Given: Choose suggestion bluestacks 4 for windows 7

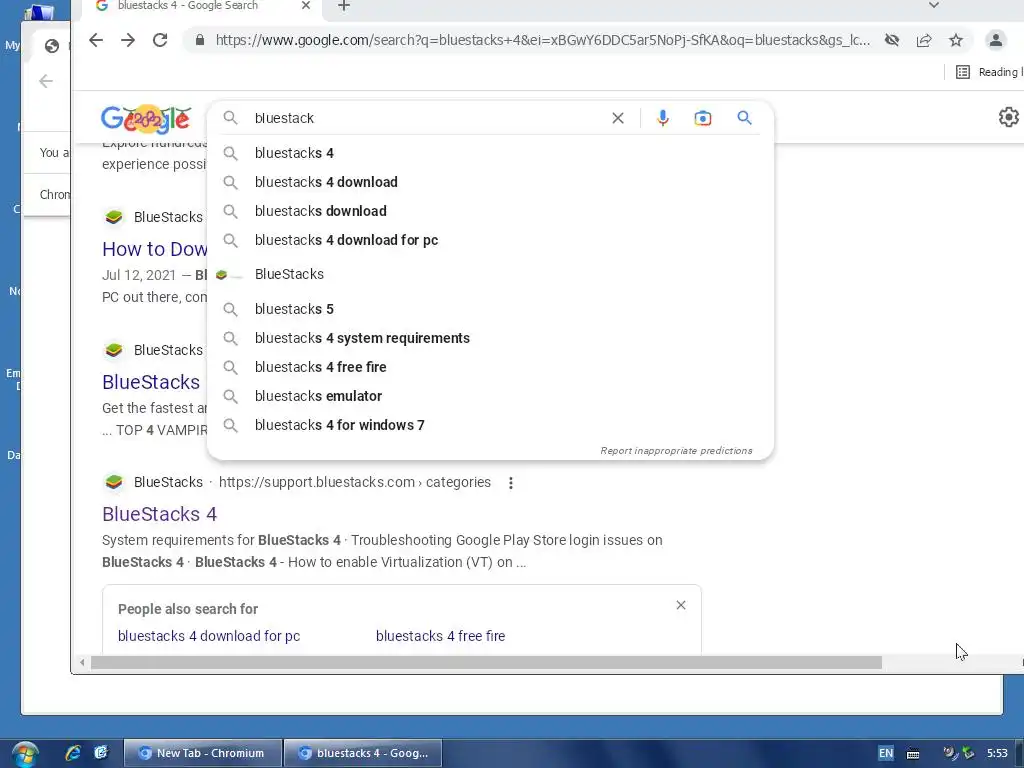Looking at the screenshot, I should pos(490,425).
